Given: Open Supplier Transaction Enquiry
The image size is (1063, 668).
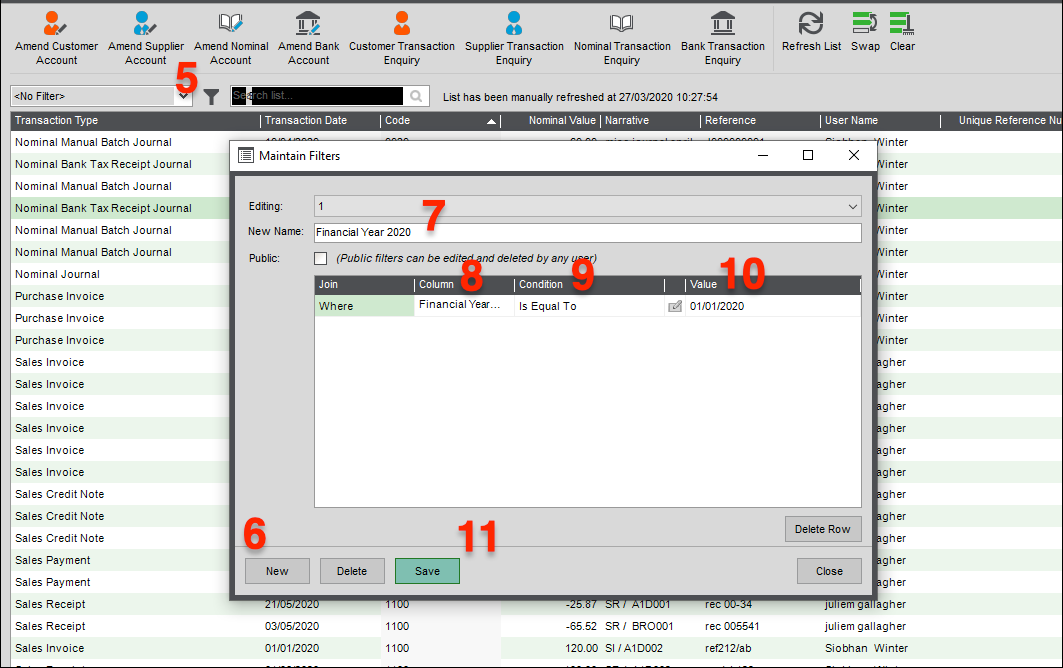Looking at the screenshot, I should (514, 37).
